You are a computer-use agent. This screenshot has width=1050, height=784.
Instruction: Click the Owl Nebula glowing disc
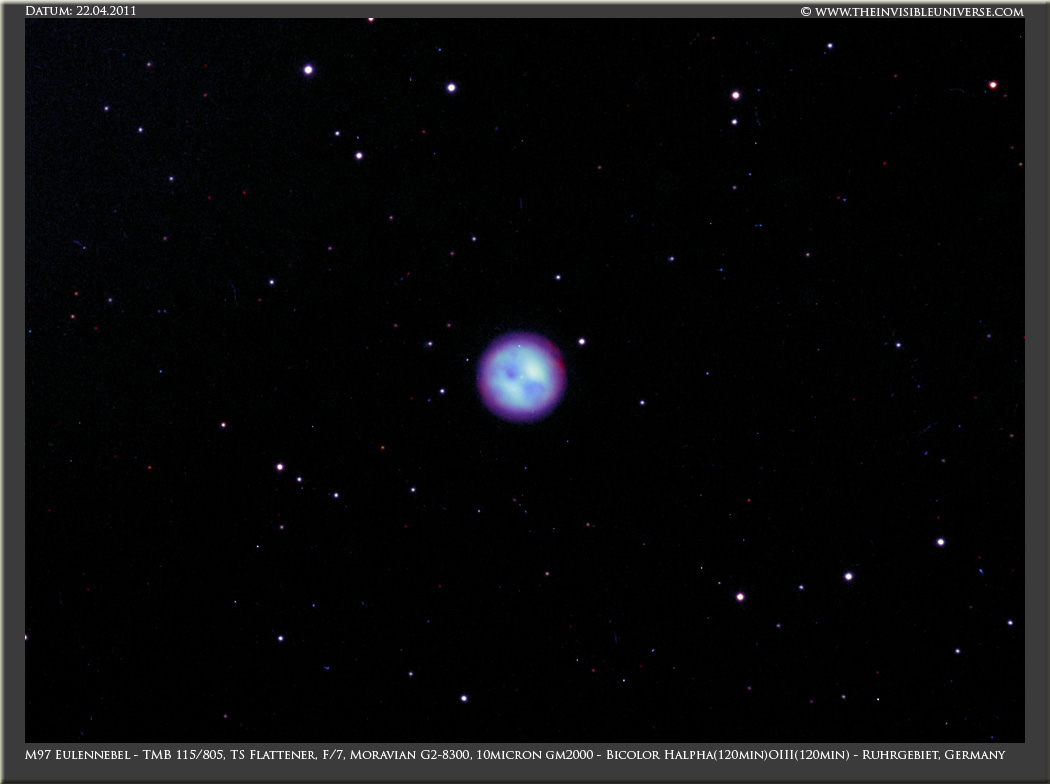click(521, 377)
